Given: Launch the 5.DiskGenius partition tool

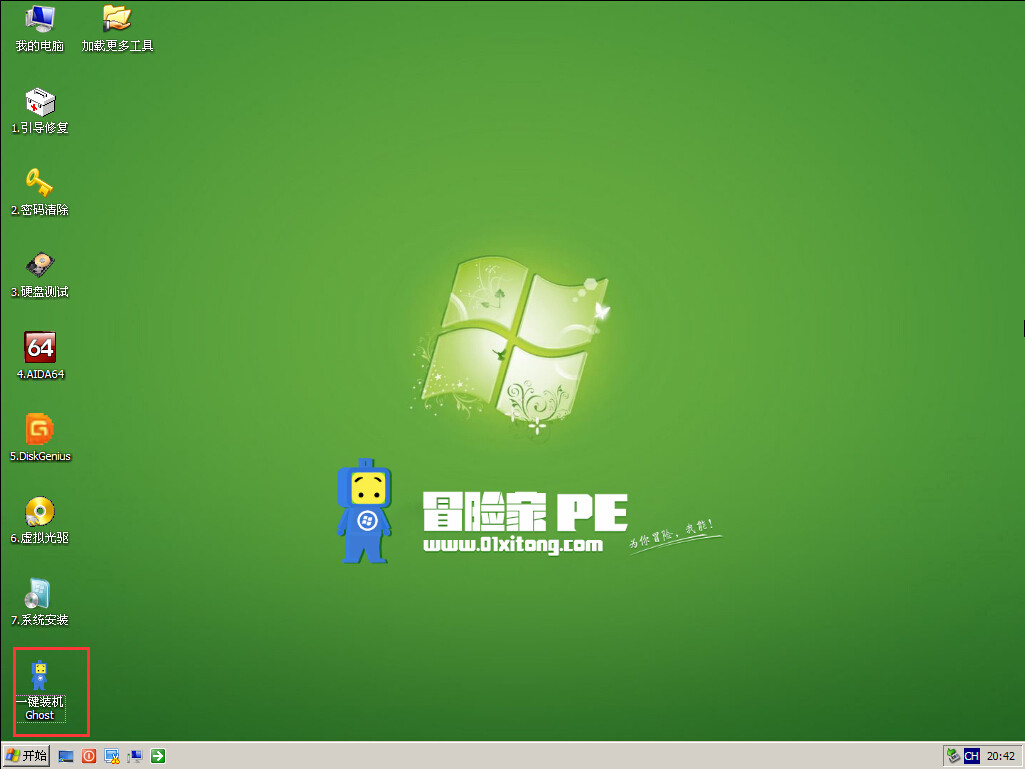Looking at the screenshot, I should [x=39, y=434].
